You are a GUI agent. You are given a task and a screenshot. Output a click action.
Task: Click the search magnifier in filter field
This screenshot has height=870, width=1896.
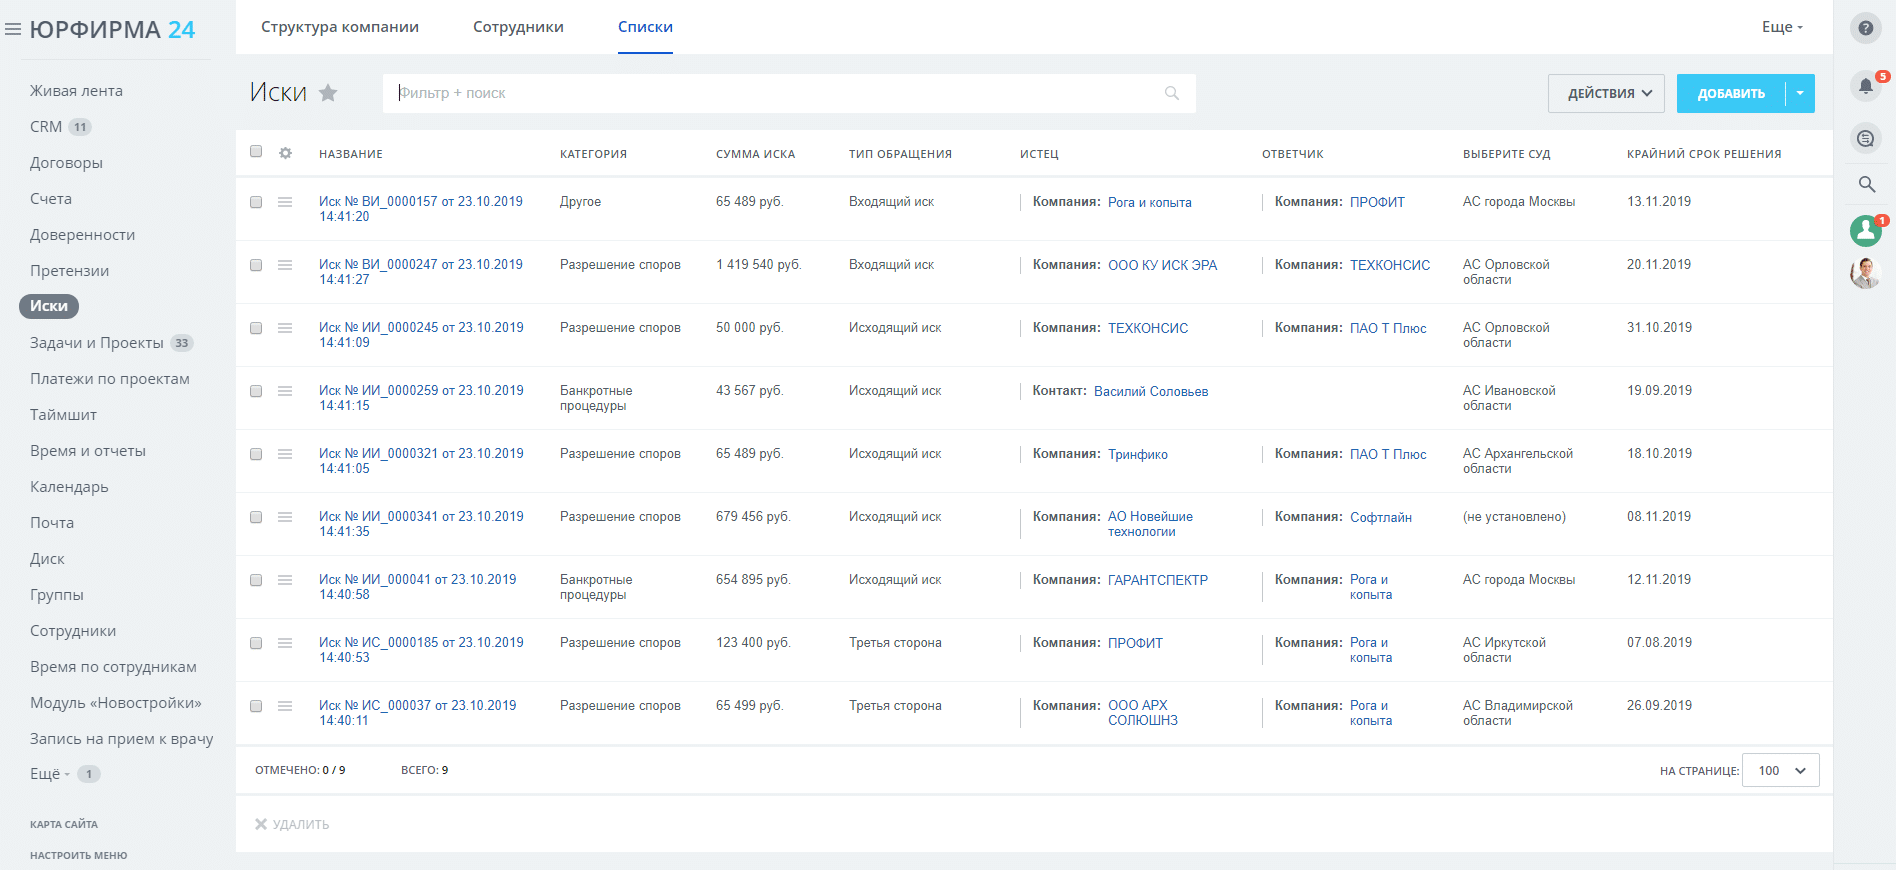click(x=1172, y=93)
